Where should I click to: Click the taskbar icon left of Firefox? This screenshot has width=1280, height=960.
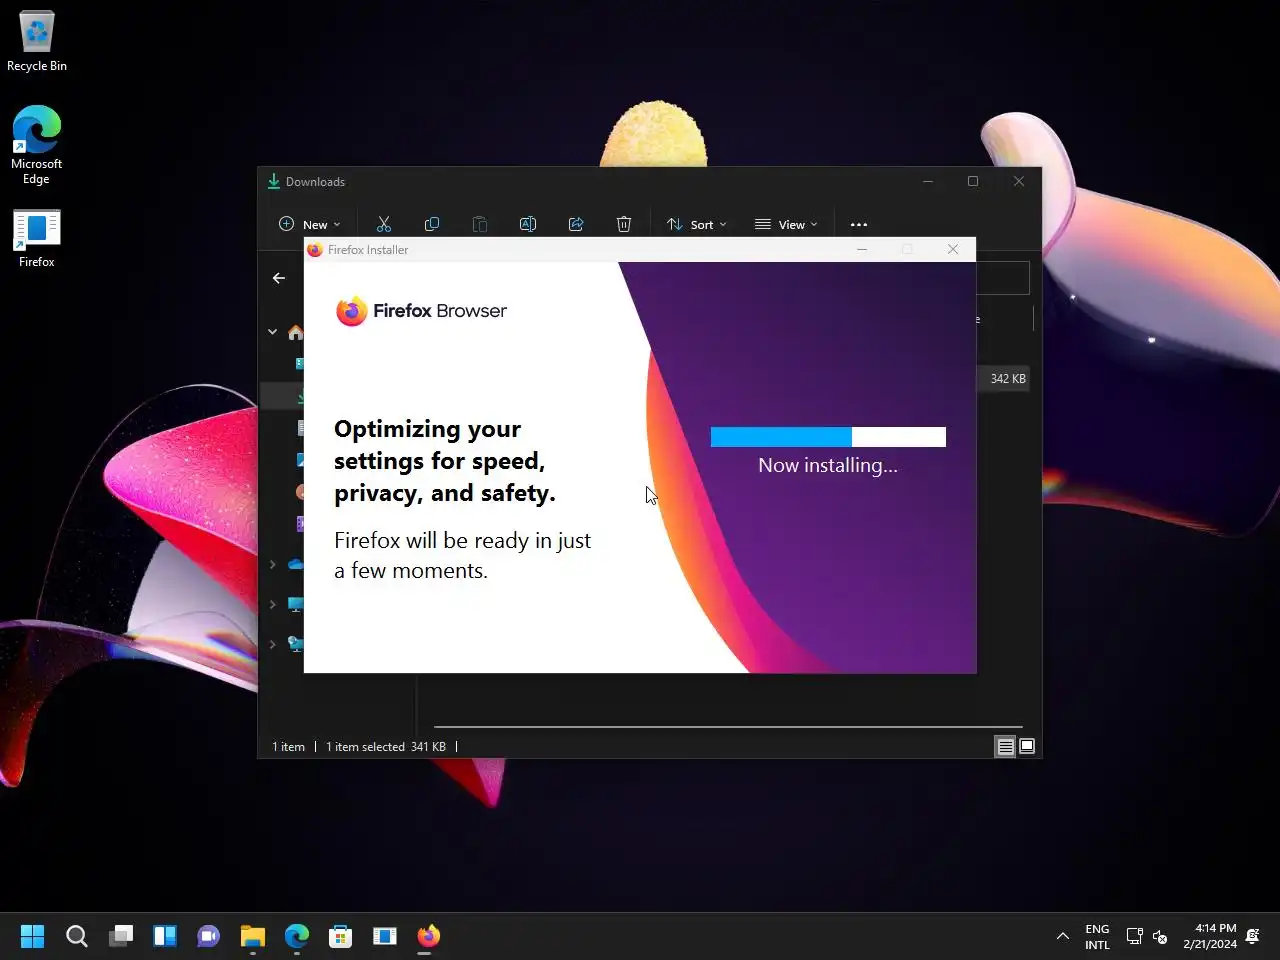click(x=385, y=936)
